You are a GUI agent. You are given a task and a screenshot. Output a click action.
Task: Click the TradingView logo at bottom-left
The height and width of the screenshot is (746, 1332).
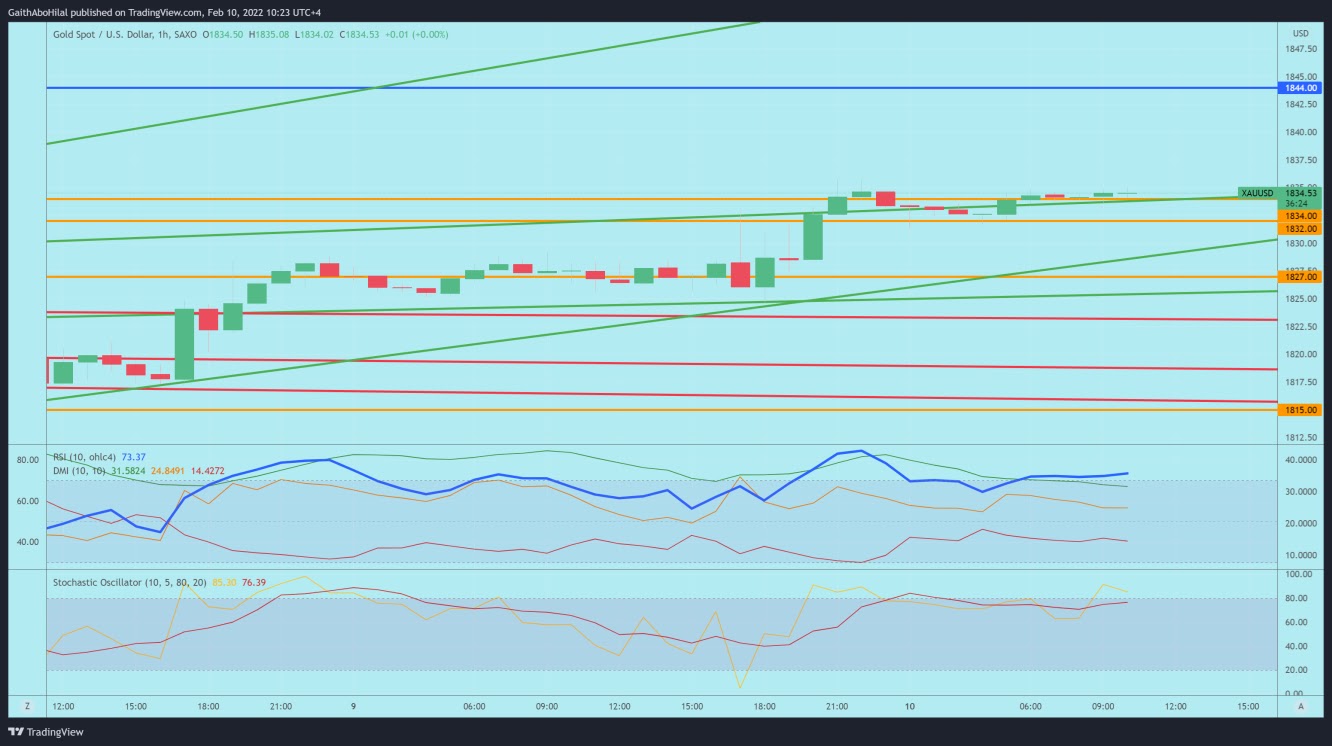pos(46,732)
